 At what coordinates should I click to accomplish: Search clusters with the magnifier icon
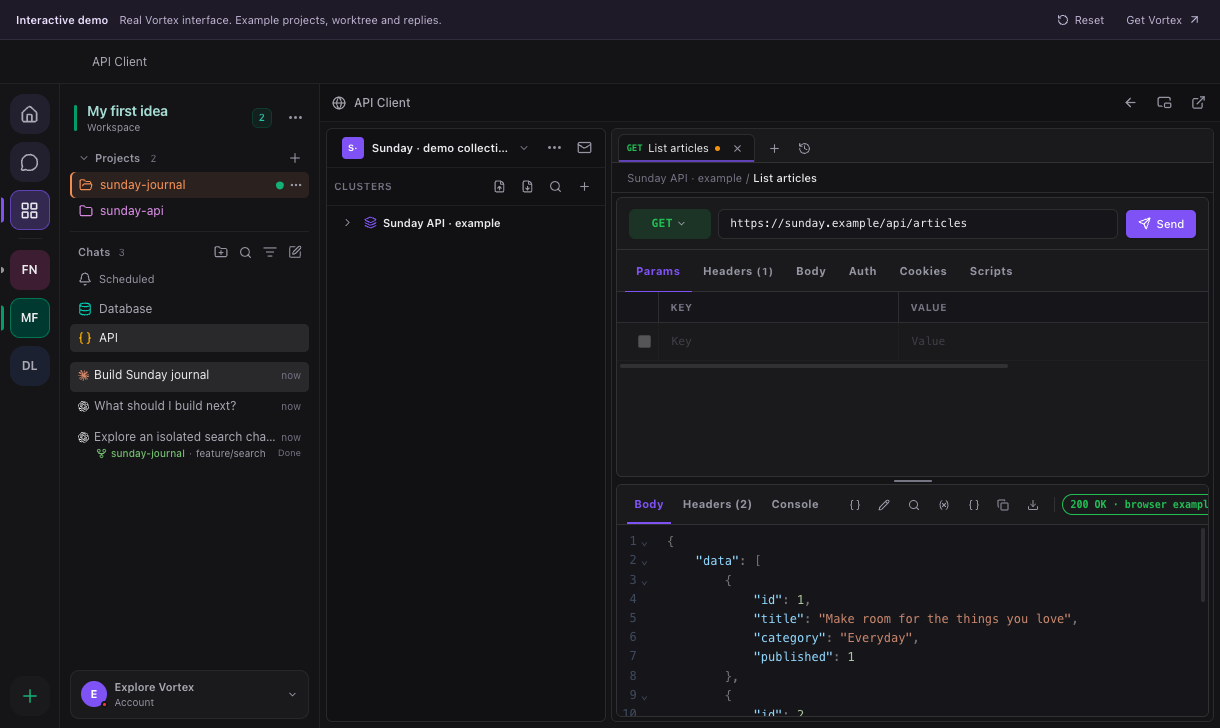[x=556, y=186]
